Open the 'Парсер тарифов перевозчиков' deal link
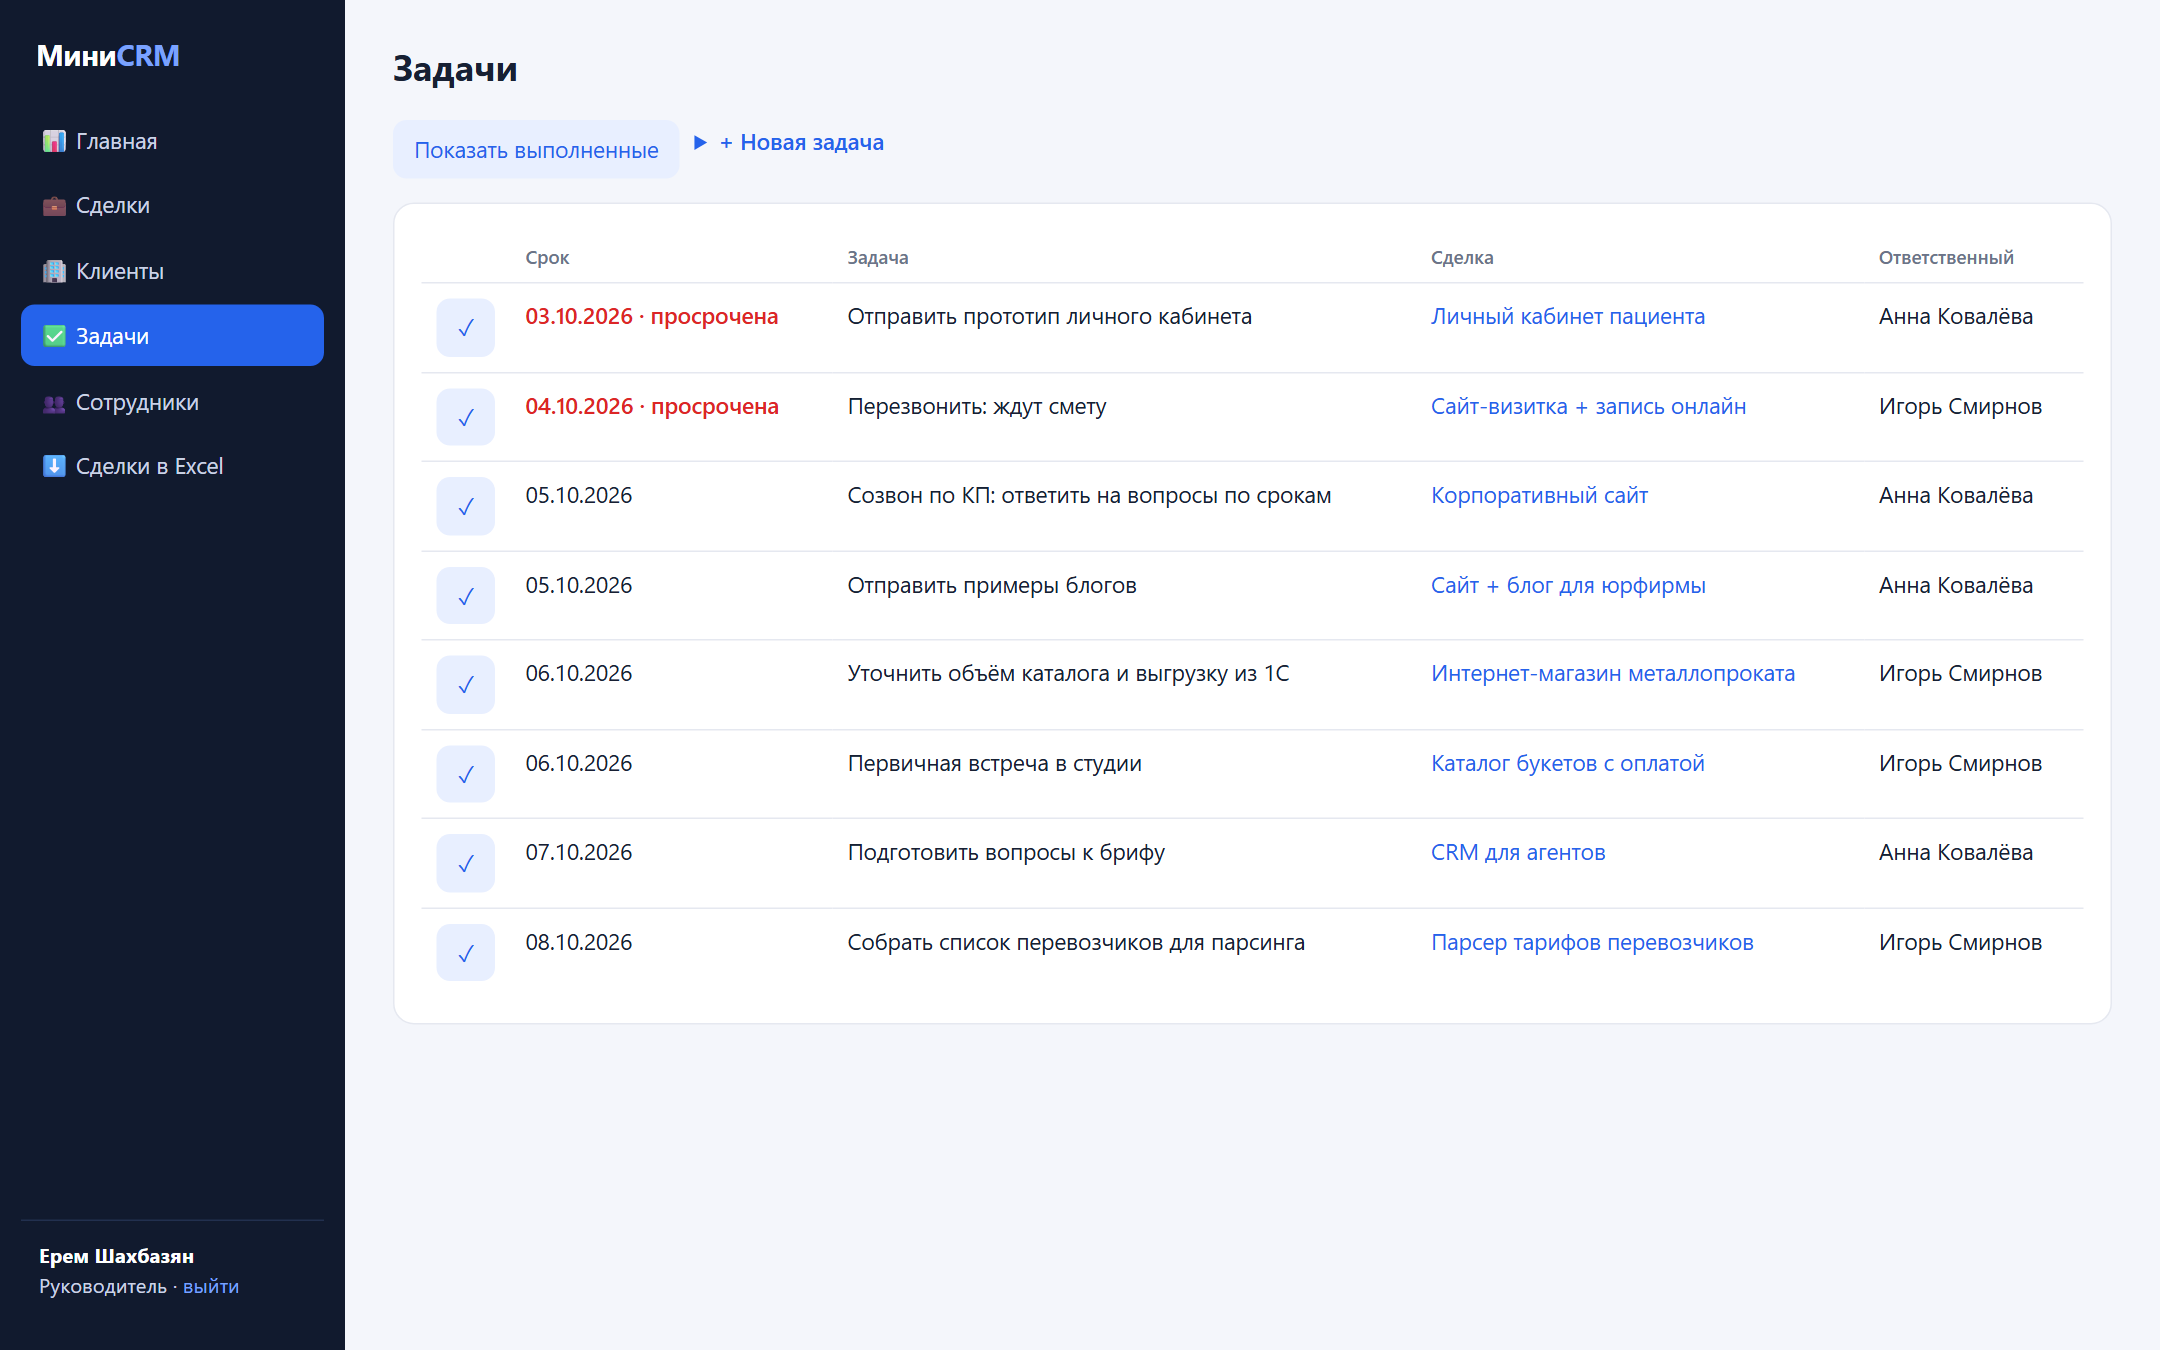 point(1592,943)
